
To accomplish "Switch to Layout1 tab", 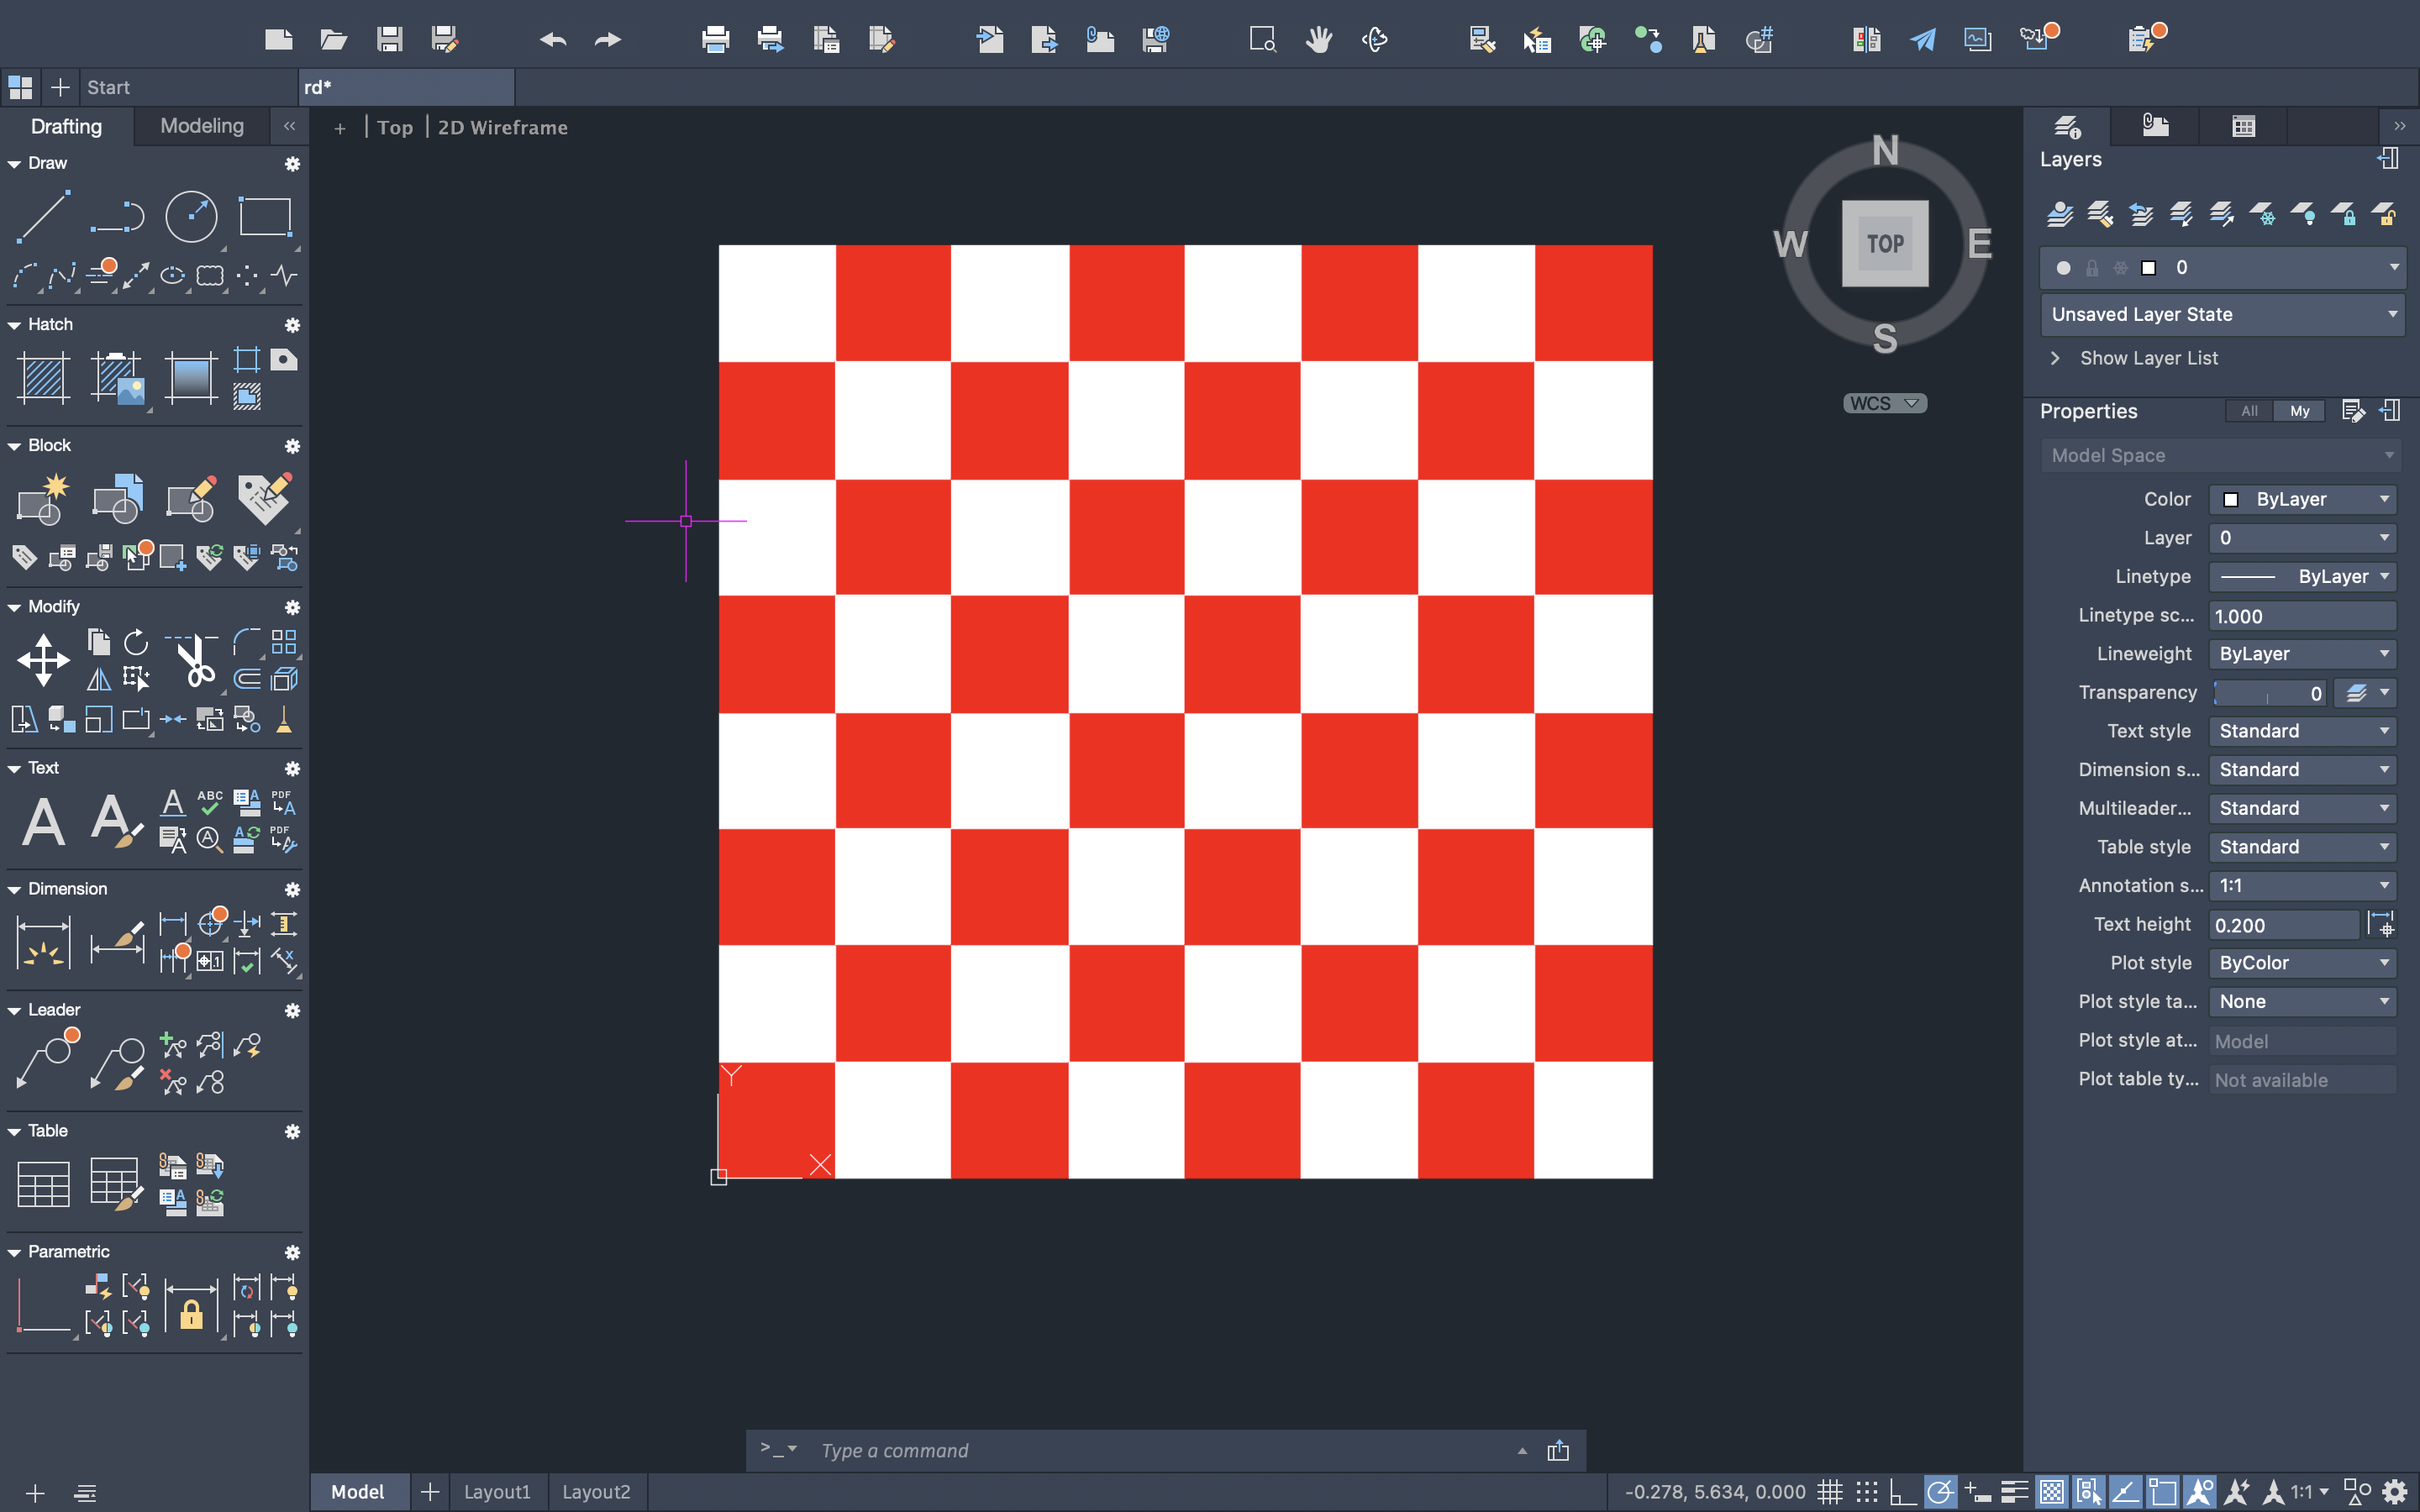I will [x=497, y=1492].
